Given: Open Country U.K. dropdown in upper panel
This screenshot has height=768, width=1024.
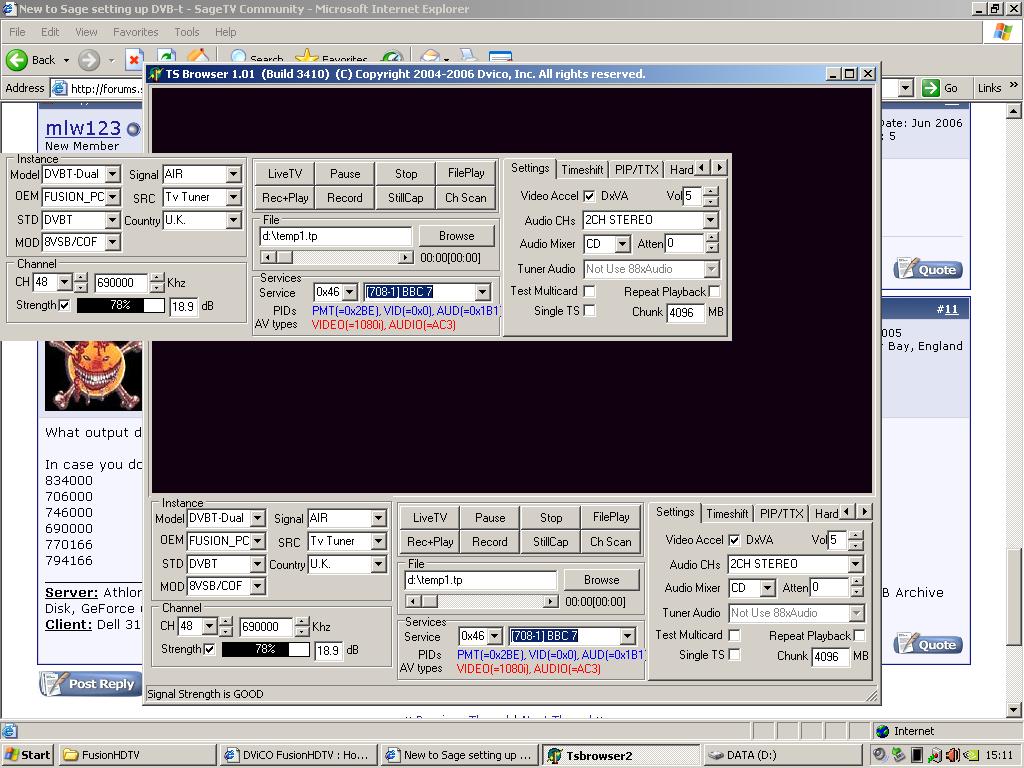Looking at the screenshot, I should (233, 220).
